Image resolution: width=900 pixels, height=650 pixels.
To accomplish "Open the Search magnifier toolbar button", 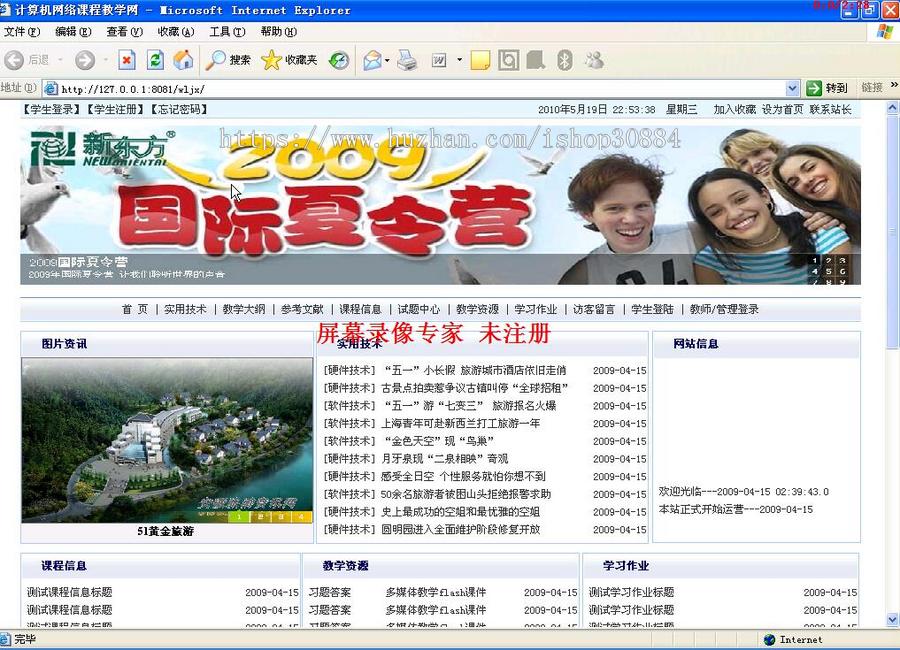I will coord(228,60).
